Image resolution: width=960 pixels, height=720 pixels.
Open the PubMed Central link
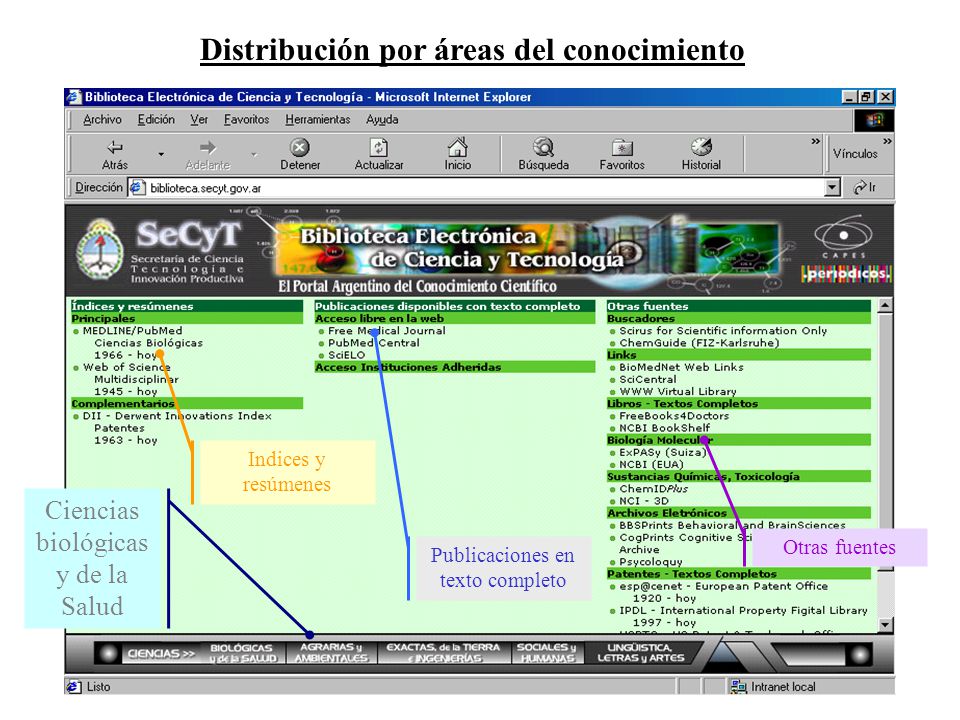[x=373, y=343]
